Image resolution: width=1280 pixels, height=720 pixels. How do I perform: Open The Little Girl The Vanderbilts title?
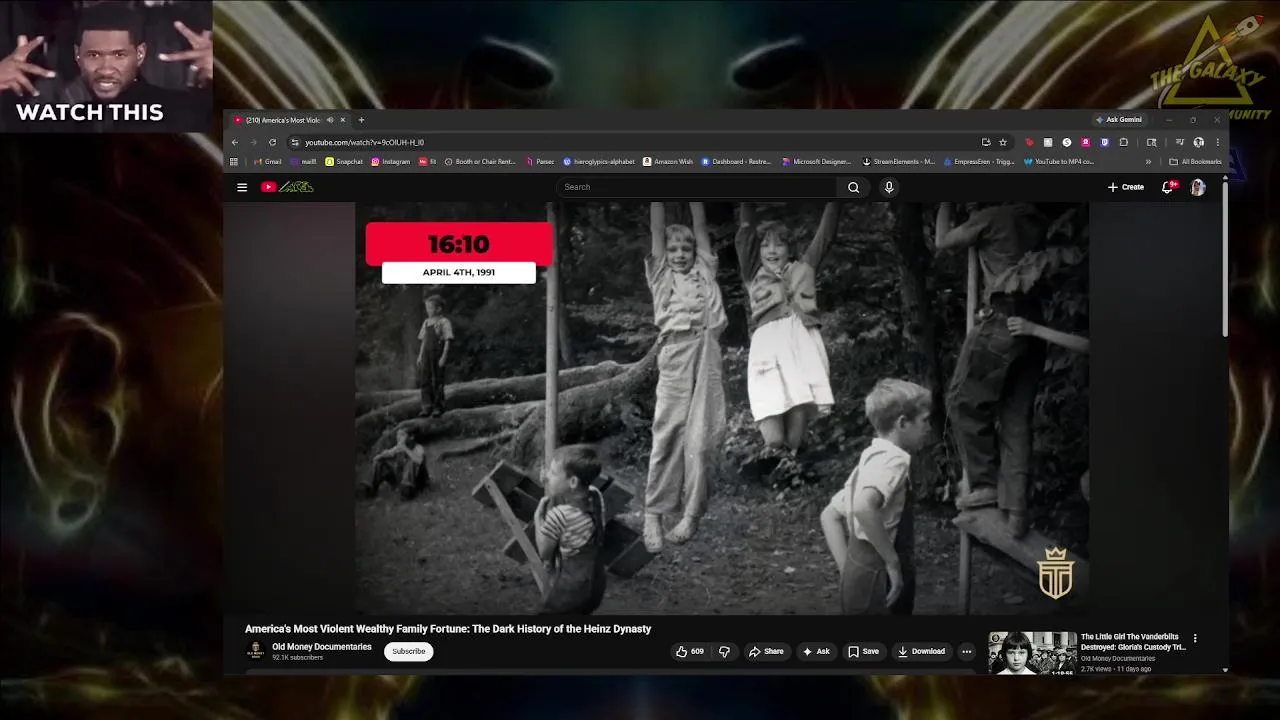(x=1133, y=642)
